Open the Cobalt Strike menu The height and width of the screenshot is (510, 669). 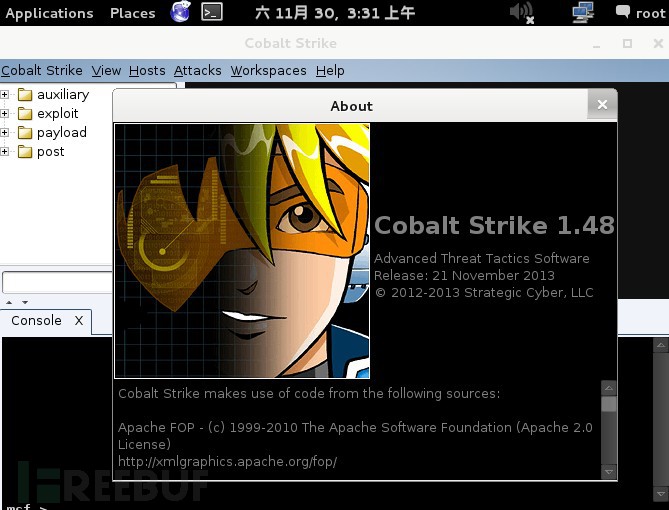coord(42,70)
